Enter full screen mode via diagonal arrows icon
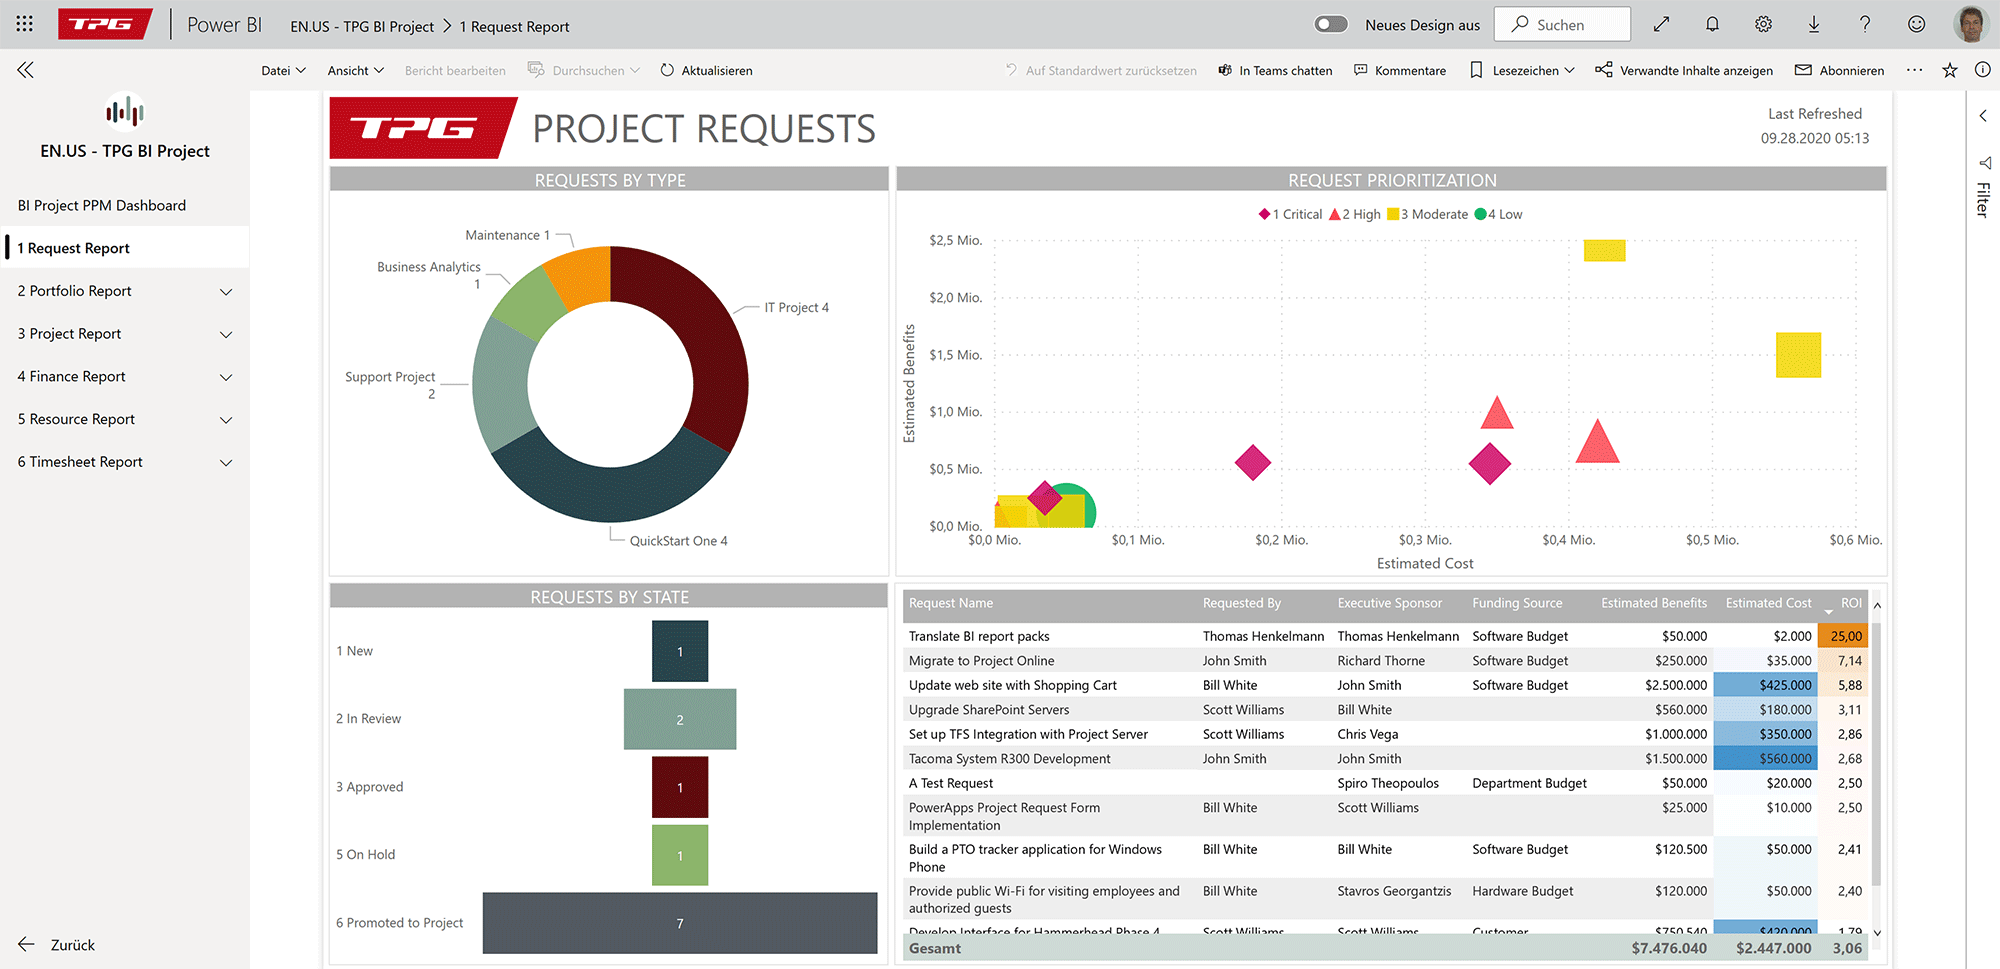The image size is (2000, 969). coord(1661,23)
